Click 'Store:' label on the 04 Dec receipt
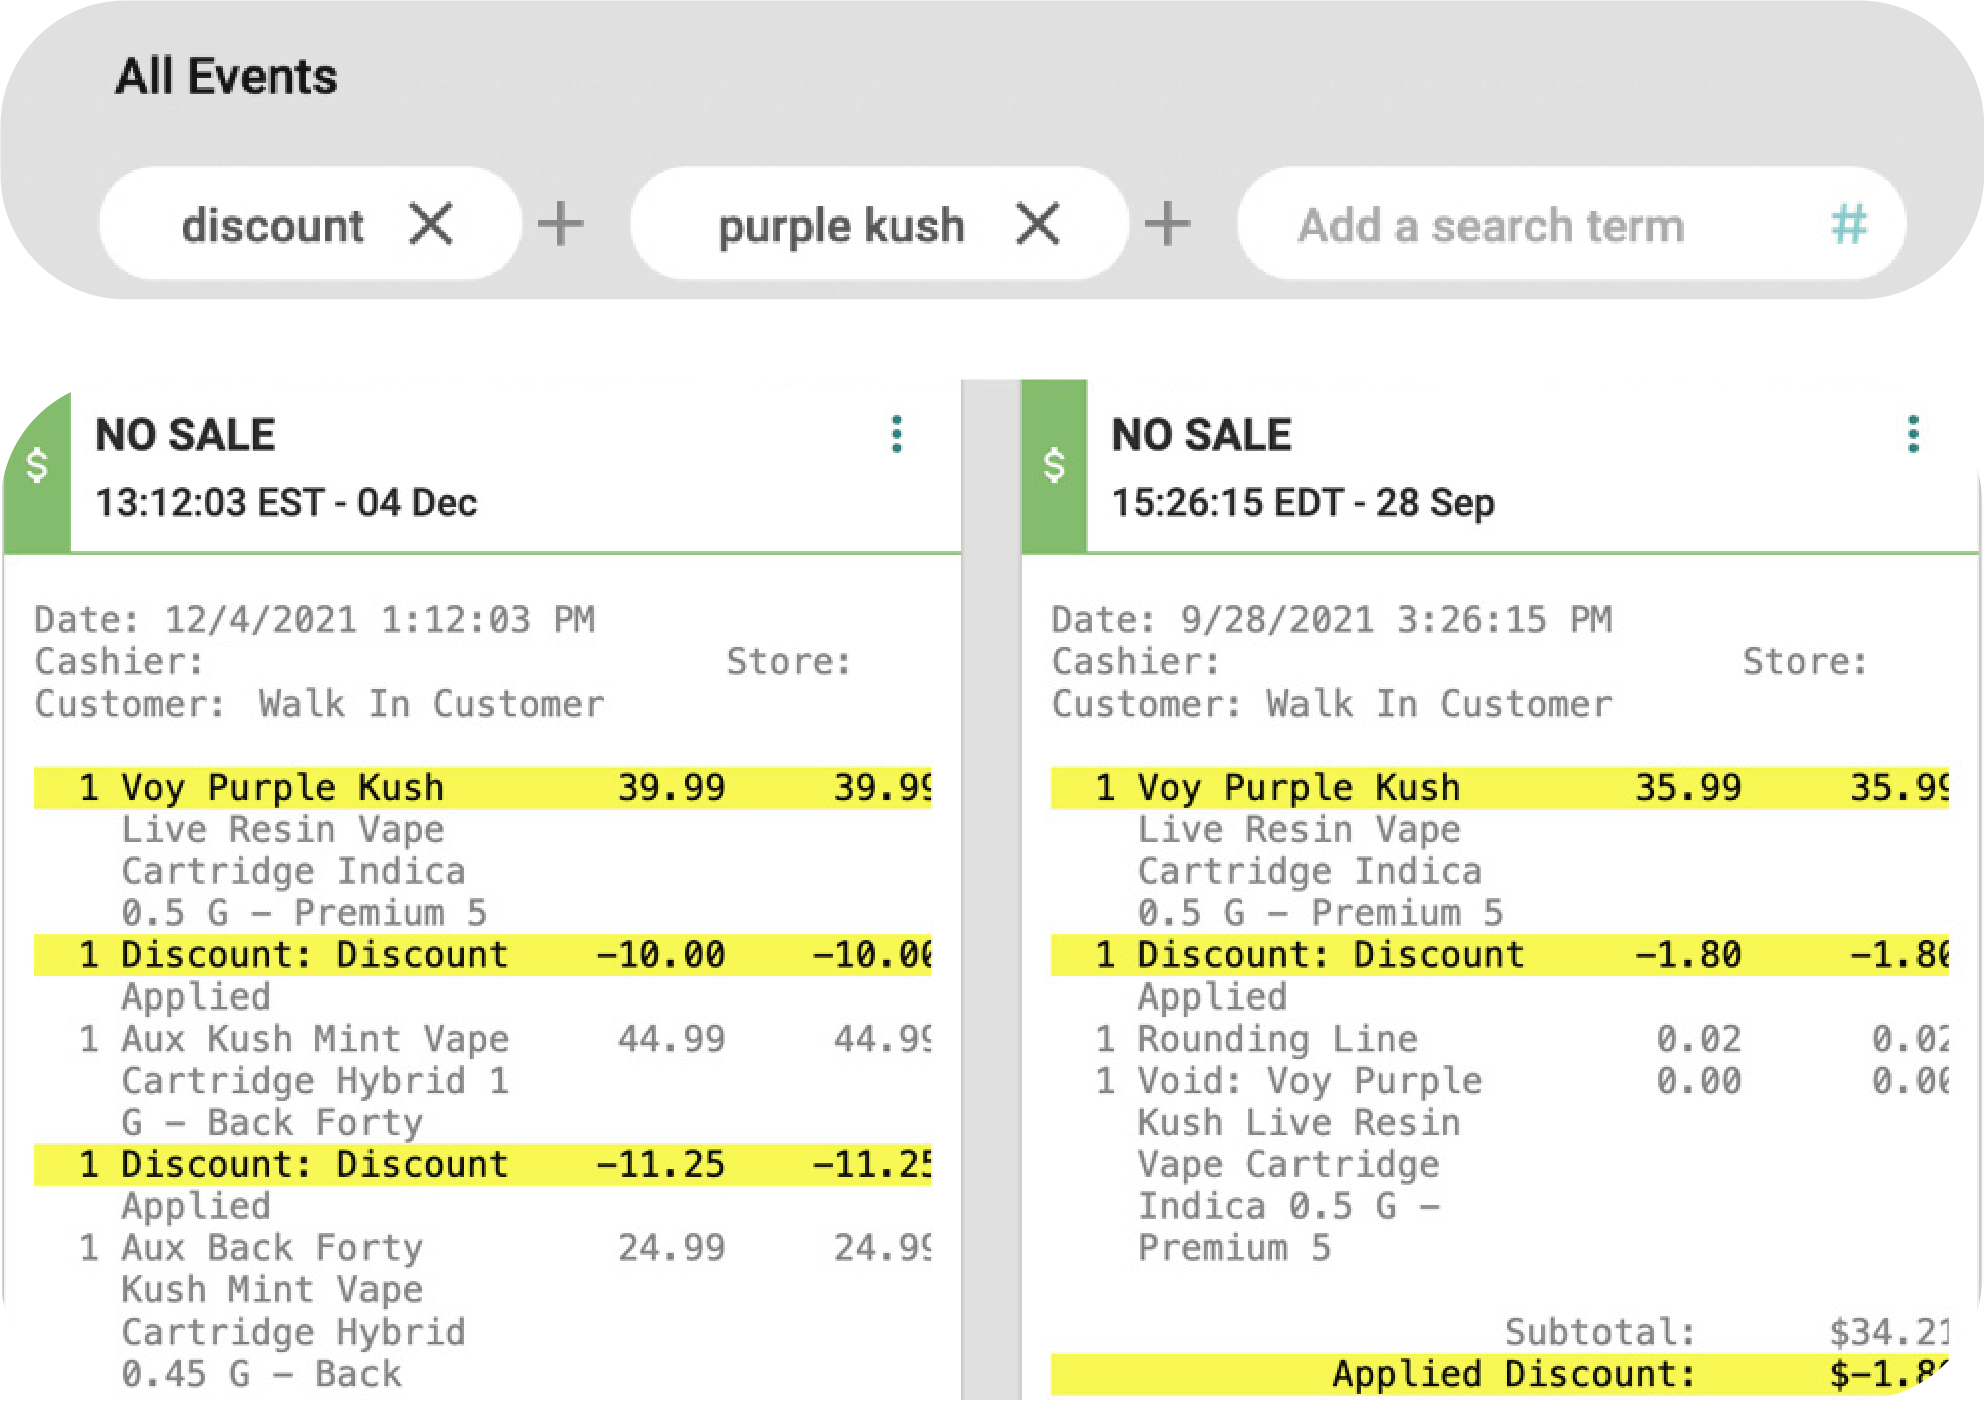This screenshot has width=1984, height=1404. [788, 661]
